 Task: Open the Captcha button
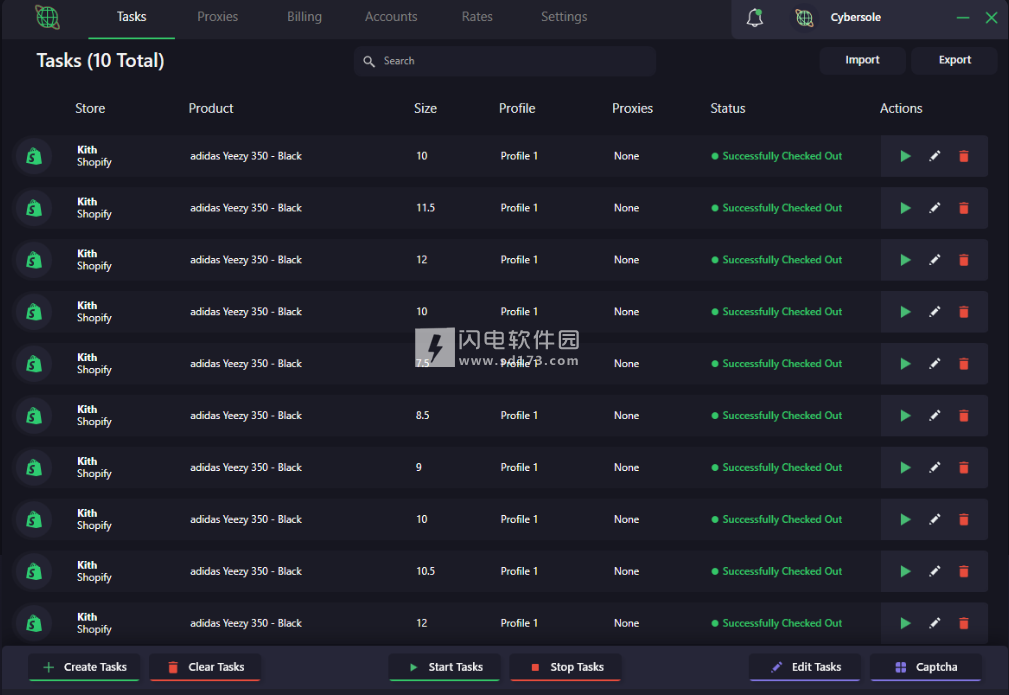pyautogui.click(x=926, y=667)
